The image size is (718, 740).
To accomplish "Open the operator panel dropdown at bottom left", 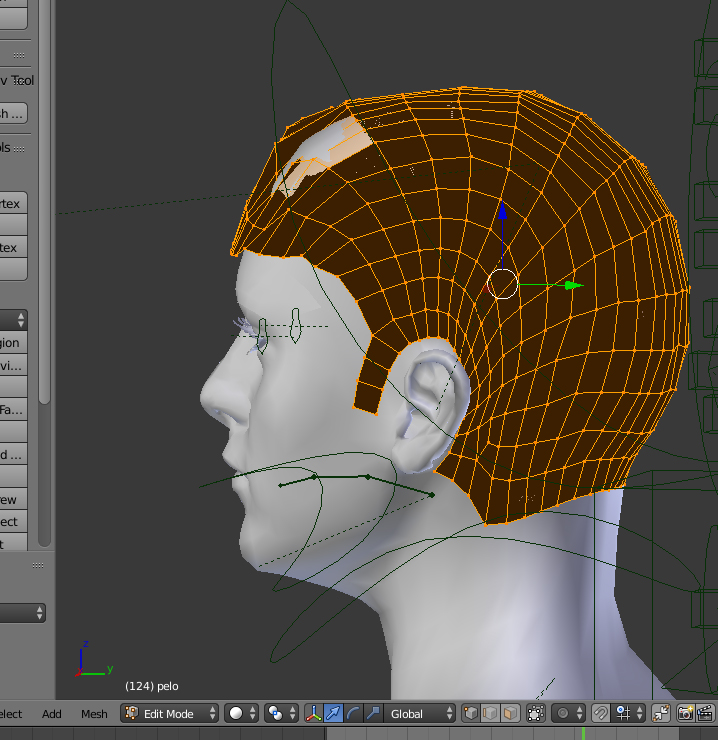I will click(x=23, y=613).
